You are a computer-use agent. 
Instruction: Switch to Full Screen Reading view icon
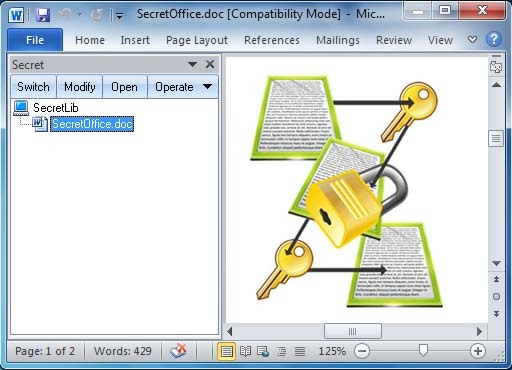point(246,351)
